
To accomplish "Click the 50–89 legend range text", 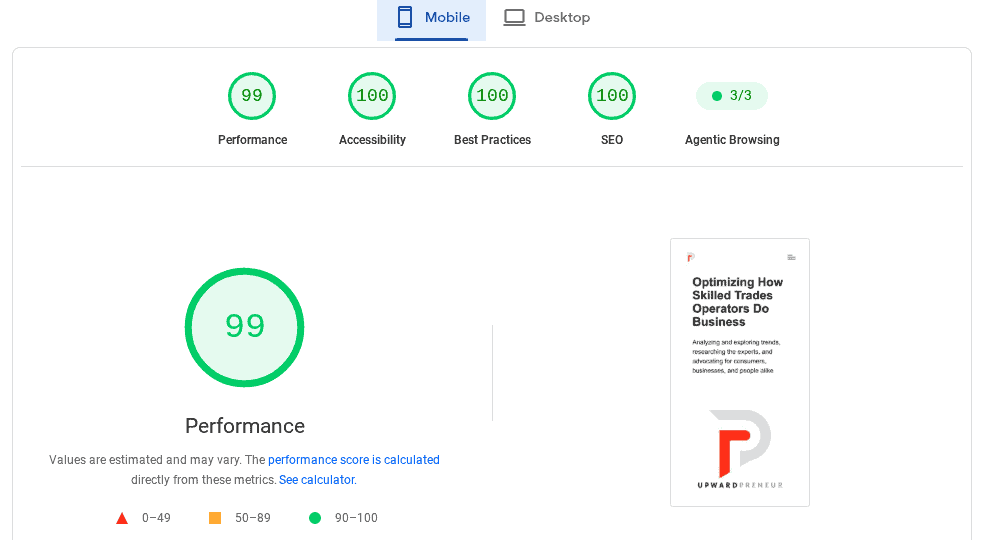I will tap(253, 518).
